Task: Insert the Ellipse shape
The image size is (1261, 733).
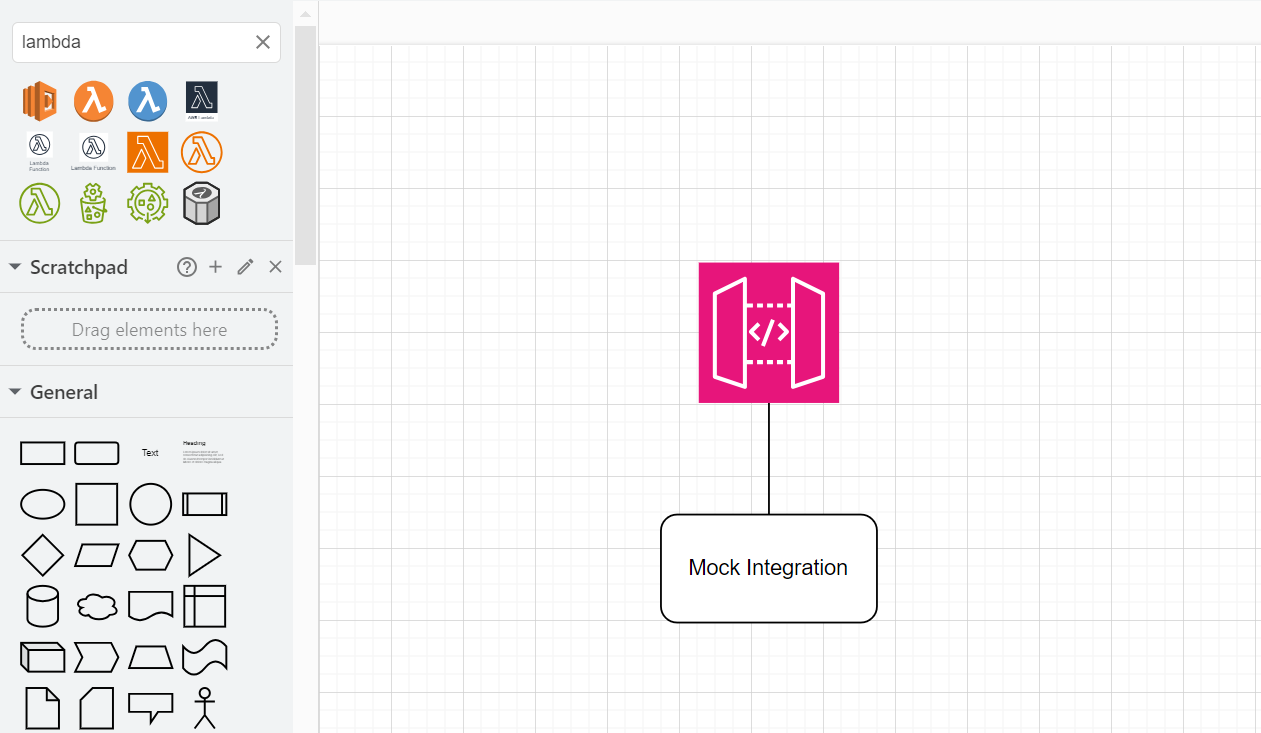Action: [43, 505]
